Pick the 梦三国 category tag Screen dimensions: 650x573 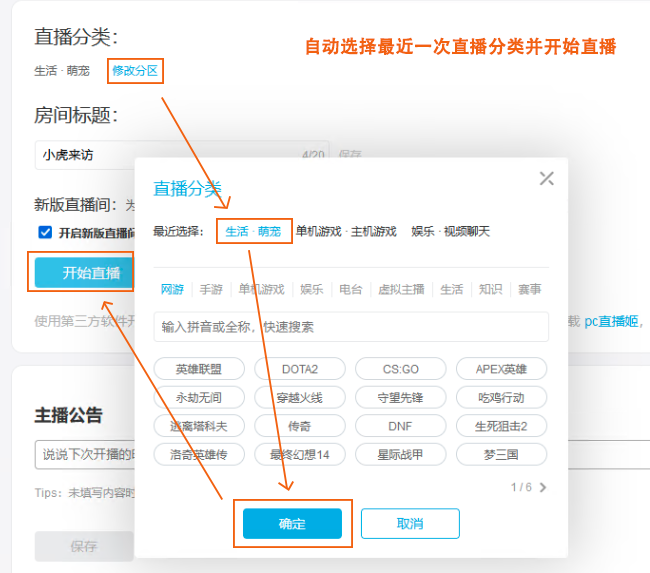(501, 454)
